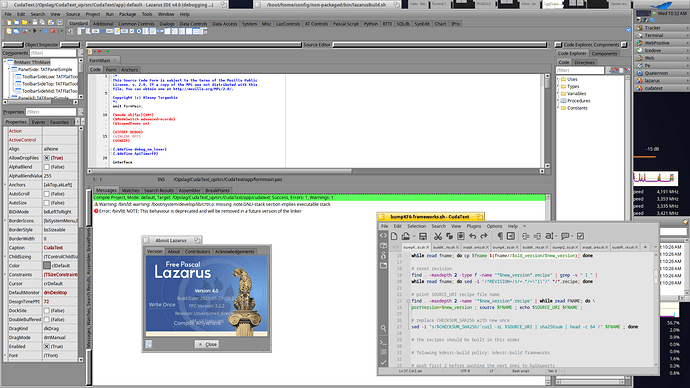
Task: Toggle unprinted characters pilcrow icon in CudaText
Action: pyautogui.click(x=500, y=236)
